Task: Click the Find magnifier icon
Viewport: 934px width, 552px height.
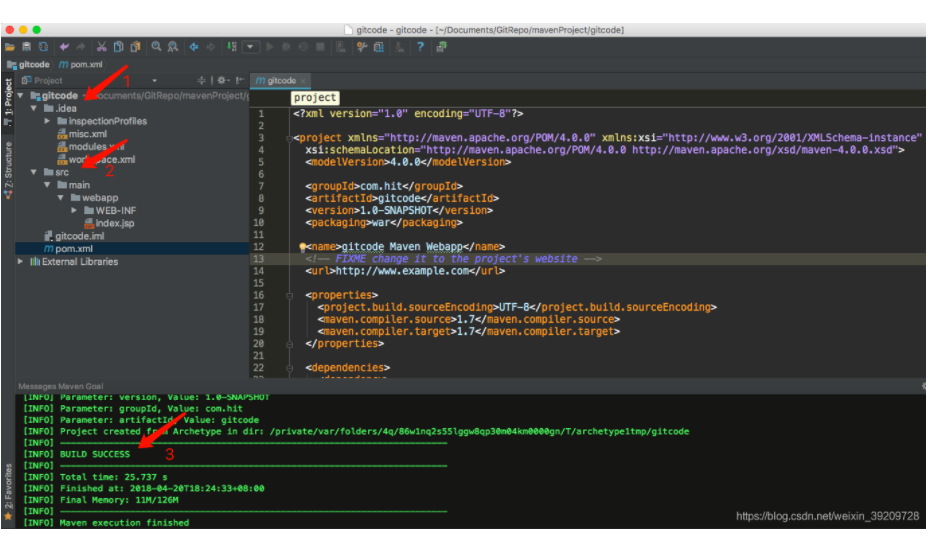Action: click(x=157, y=47)
